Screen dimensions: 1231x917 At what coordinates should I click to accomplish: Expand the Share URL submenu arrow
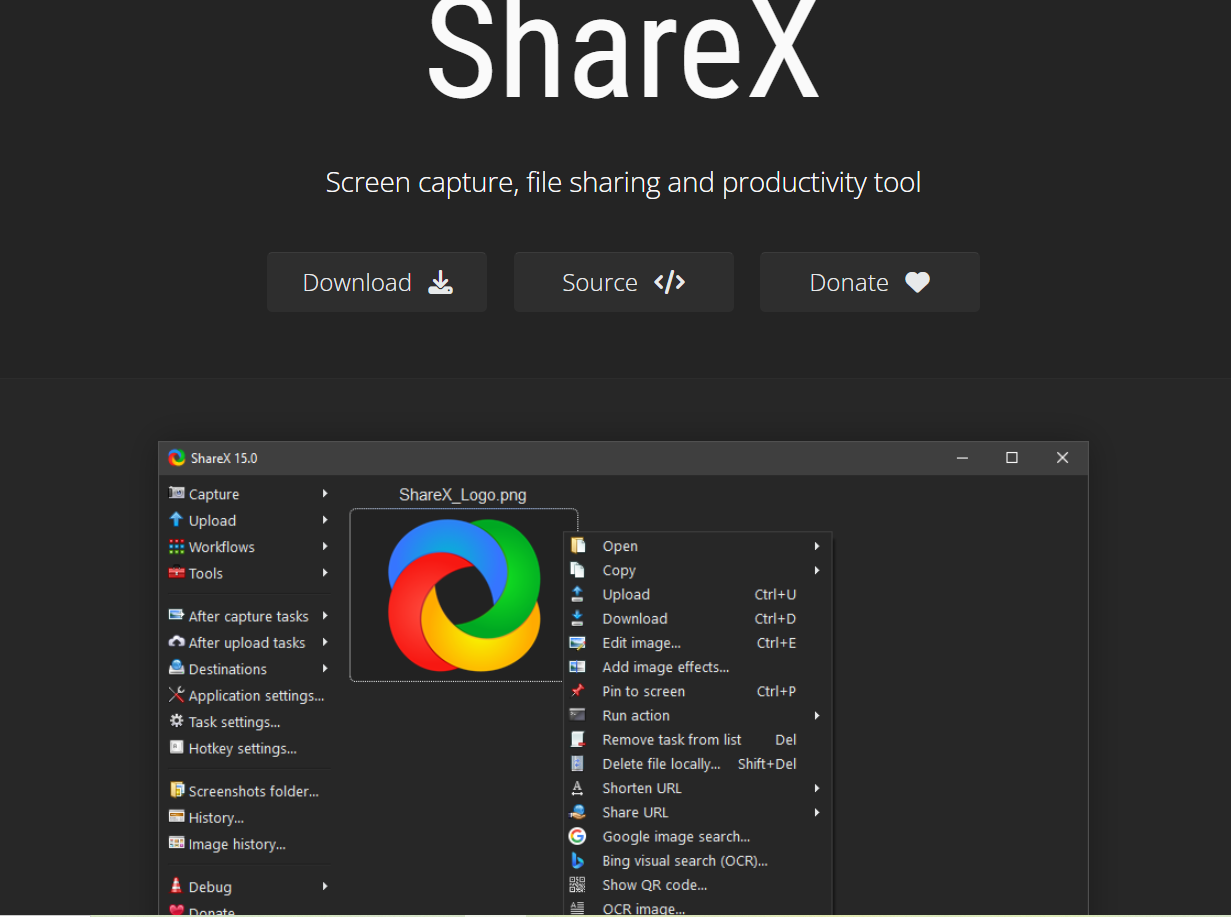point(817,812)
